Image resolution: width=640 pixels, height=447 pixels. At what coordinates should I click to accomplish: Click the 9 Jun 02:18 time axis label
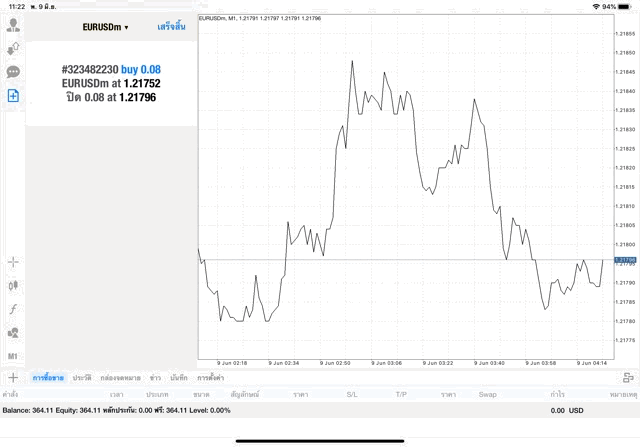tap(232, 363)
